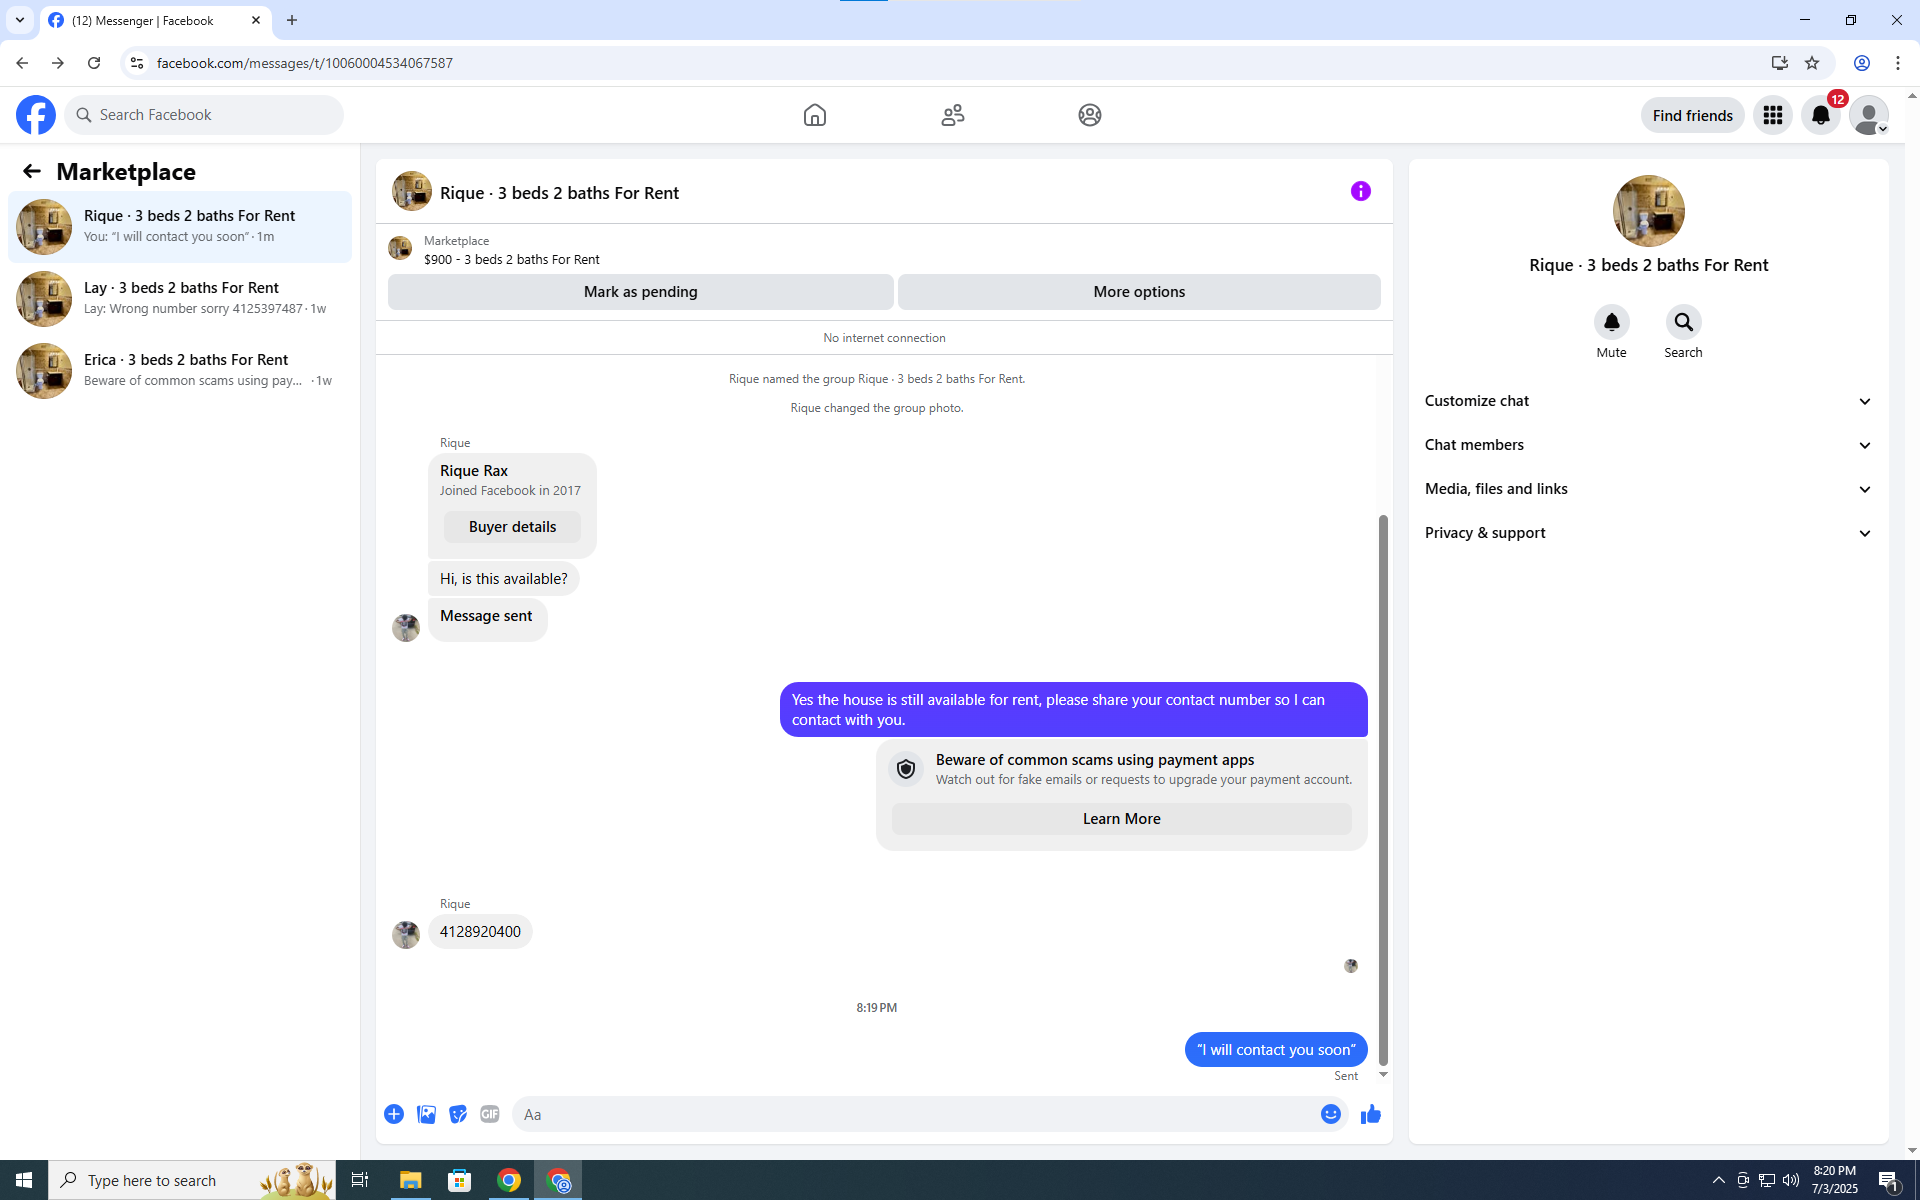The height and width of the screenshot is (1200, 1920).
Task: Expand Customize chat section
Action: tap(1648, 401)
